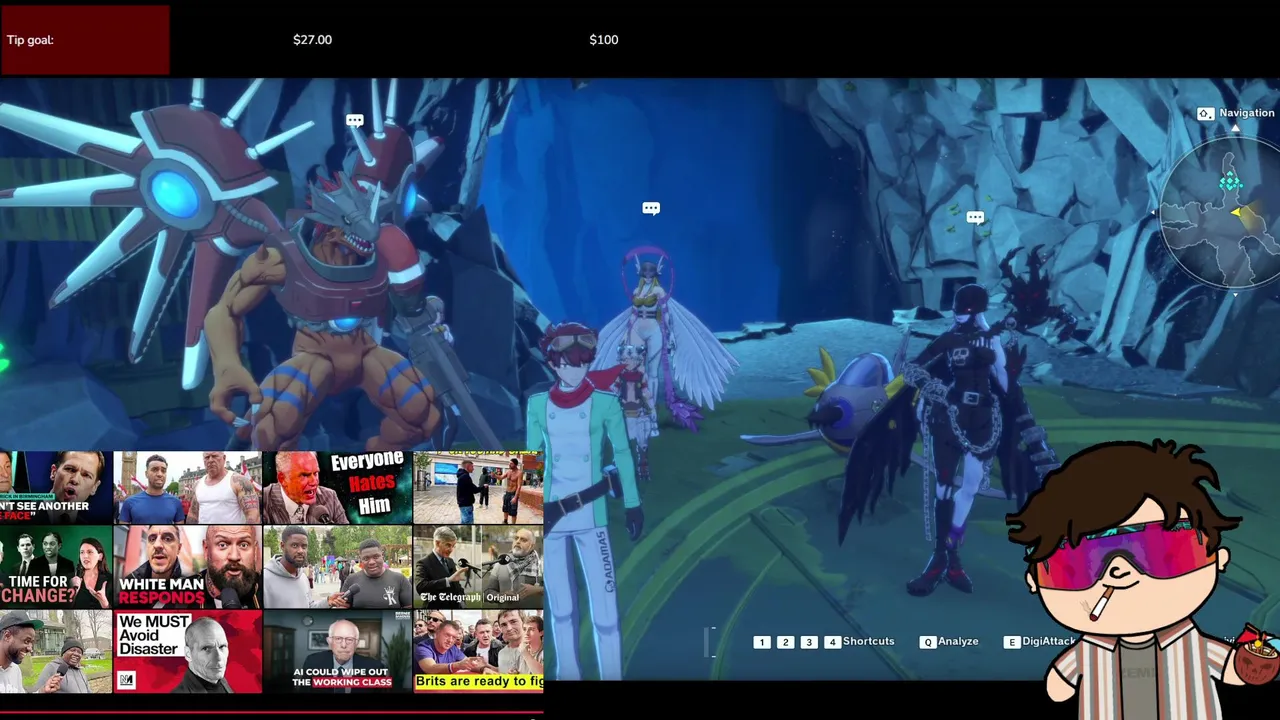Click the cyan objective marker on minimap

click(x=1230, y=182)
